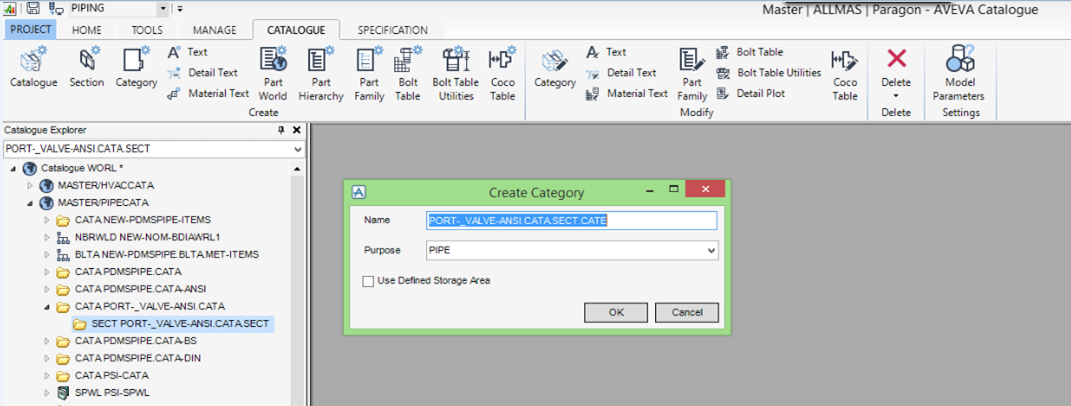This screenshot has height=406, width=1071.
Task: Open Bolt Table Utilities in Create group
Action: [456, 74]
